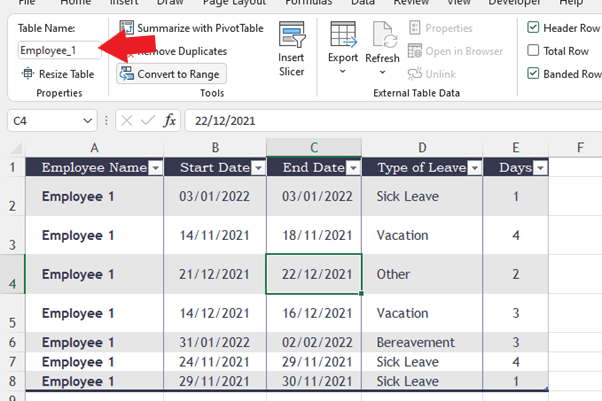The width and height of the screenshot is (602, 401).
Task: Click cell with start date 03/01/2022
Action: pyautogui.click(x=215, y=196)
